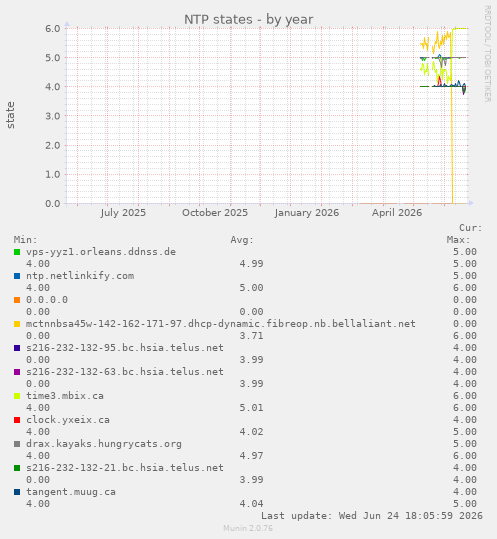Click the RRDTOOL / TOBI OETIKER vertical text

[x=487, y=54]
